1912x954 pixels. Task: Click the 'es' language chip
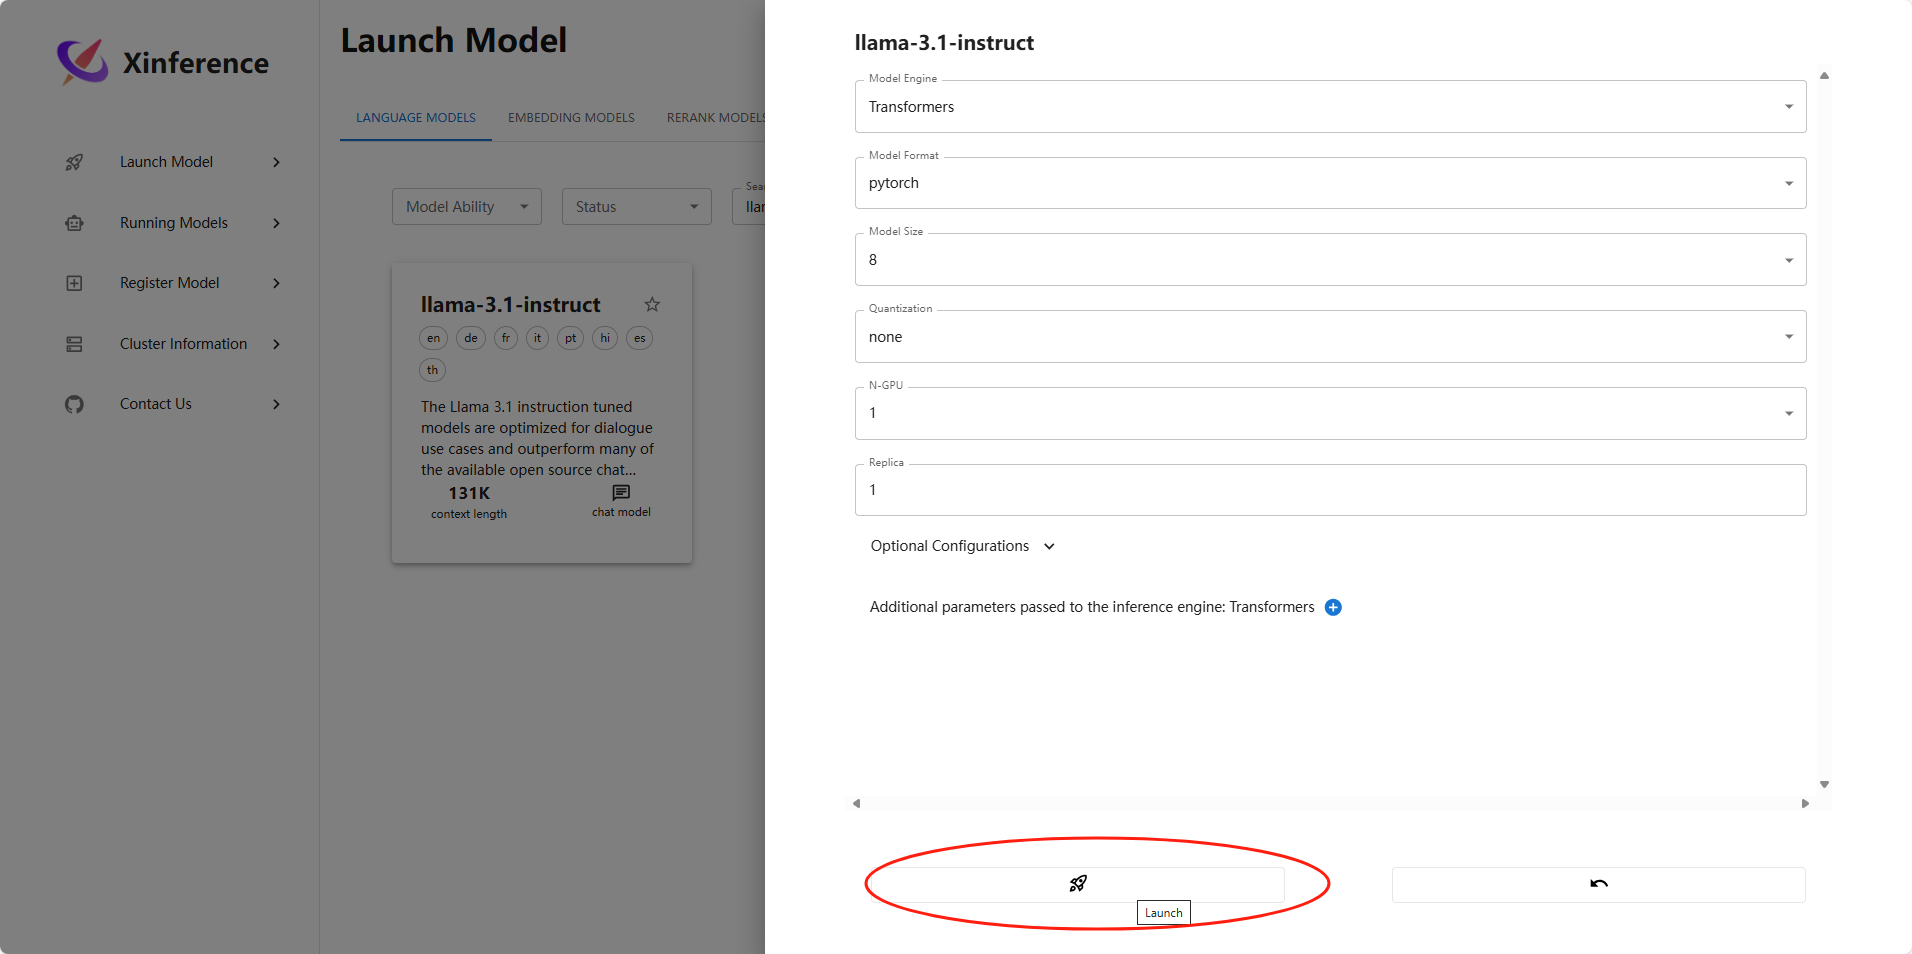pos(640,338)
